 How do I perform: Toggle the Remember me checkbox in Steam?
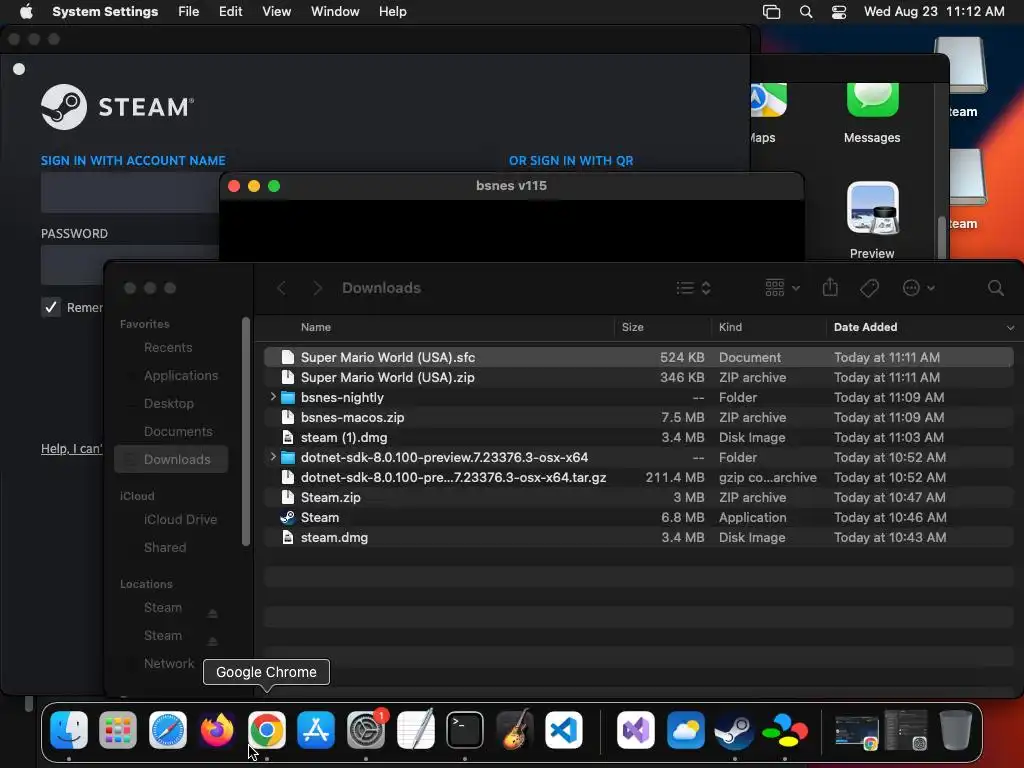pyautogui.click(x=51, y=307)
